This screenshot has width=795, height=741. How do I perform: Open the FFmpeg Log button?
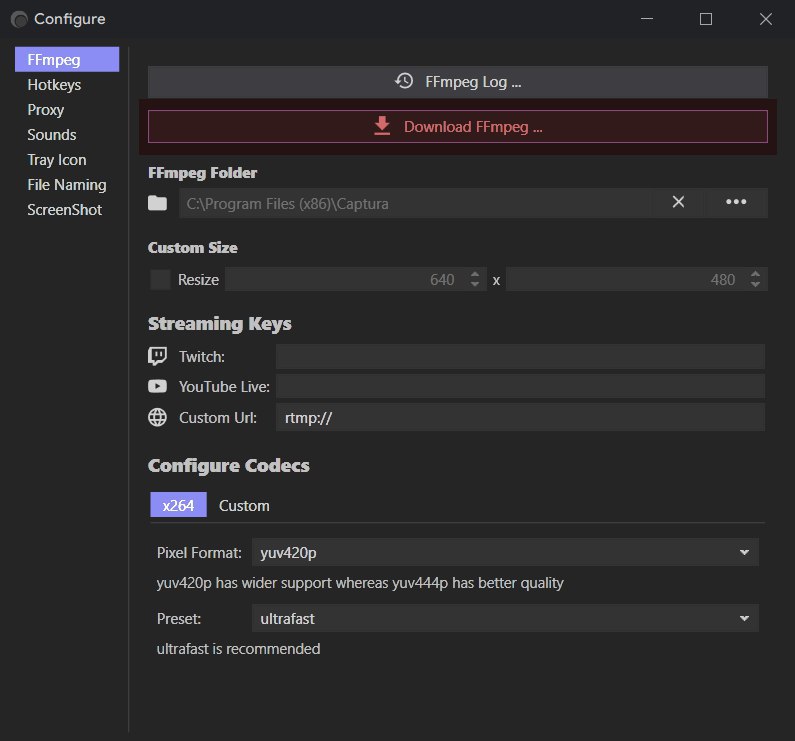pyautogui.click(x=457, y=82)
